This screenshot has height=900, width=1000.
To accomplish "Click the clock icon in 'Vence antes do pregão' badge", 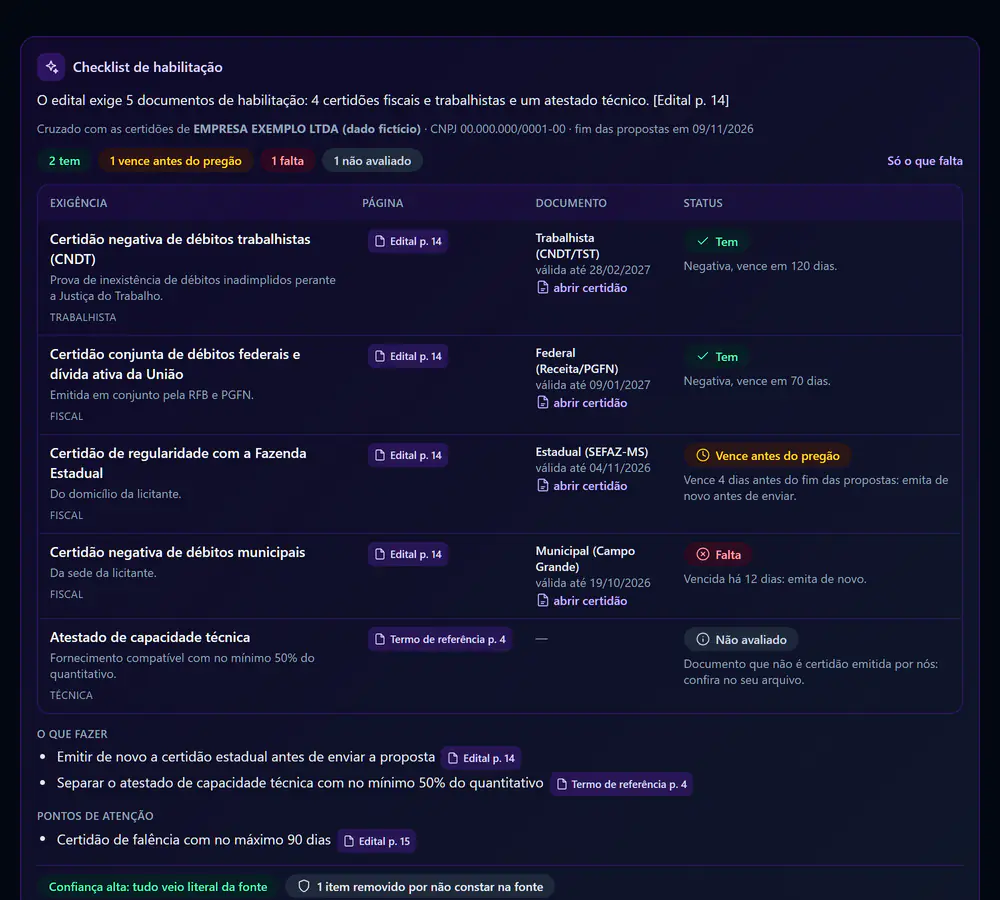I will click(x=702, y=455).
